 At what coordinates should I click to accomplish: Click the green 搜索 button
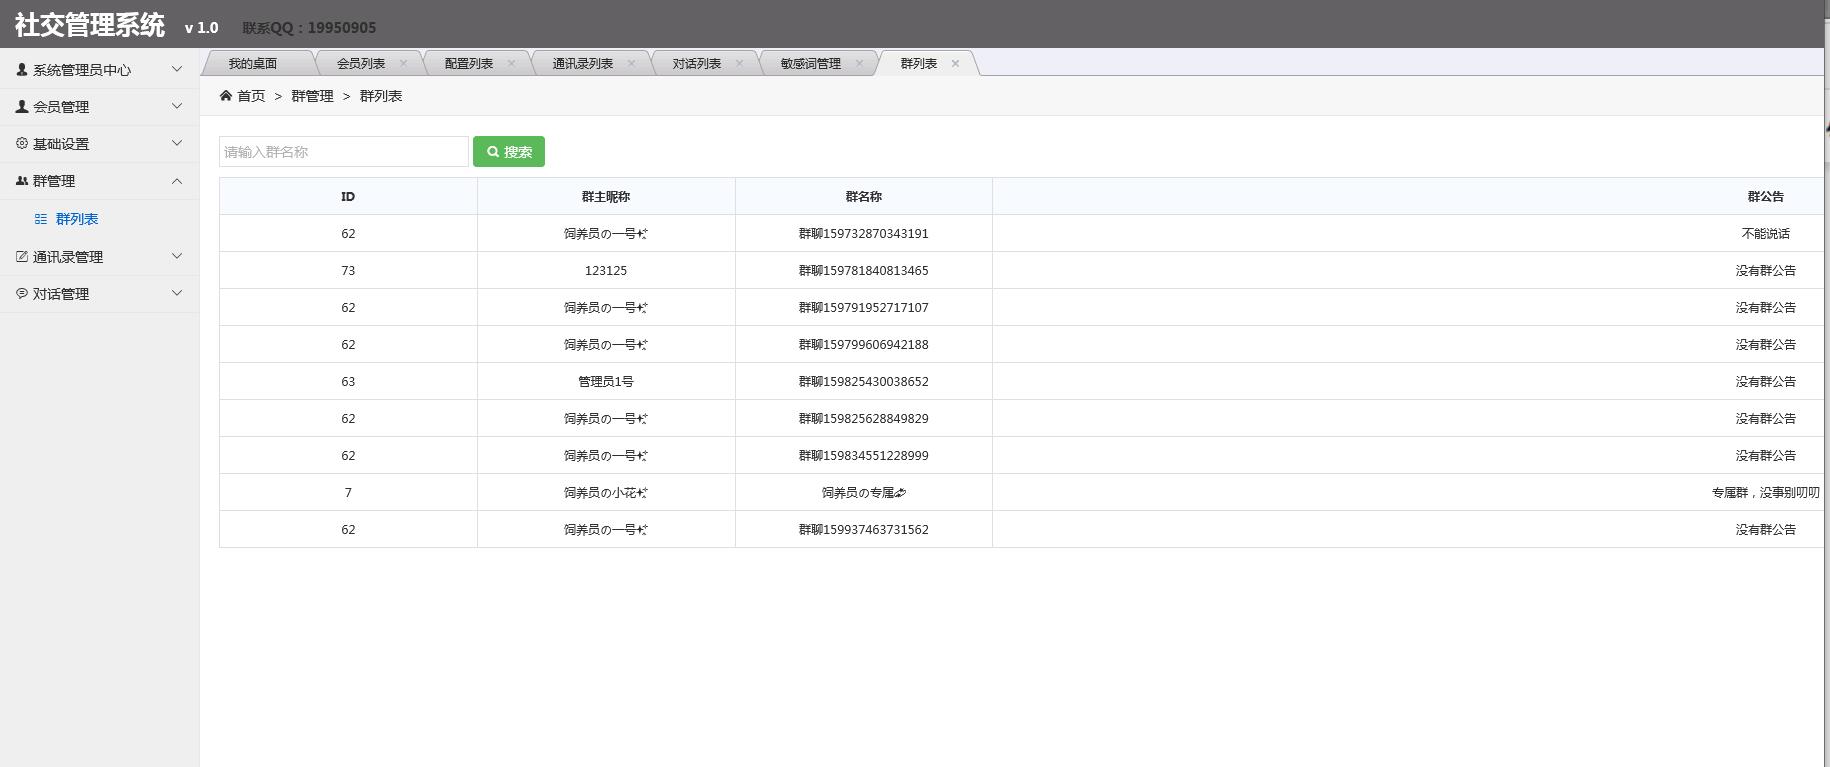(509, 152)
